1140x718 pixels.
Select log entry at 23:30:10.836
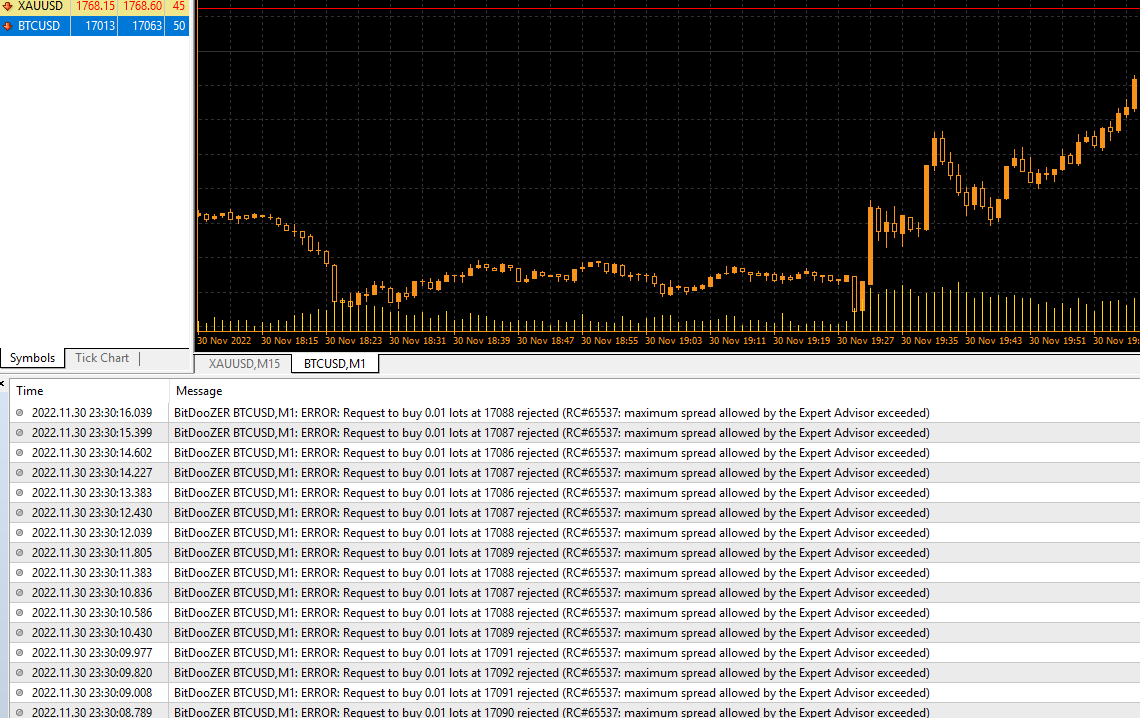[x=574, y=593]
